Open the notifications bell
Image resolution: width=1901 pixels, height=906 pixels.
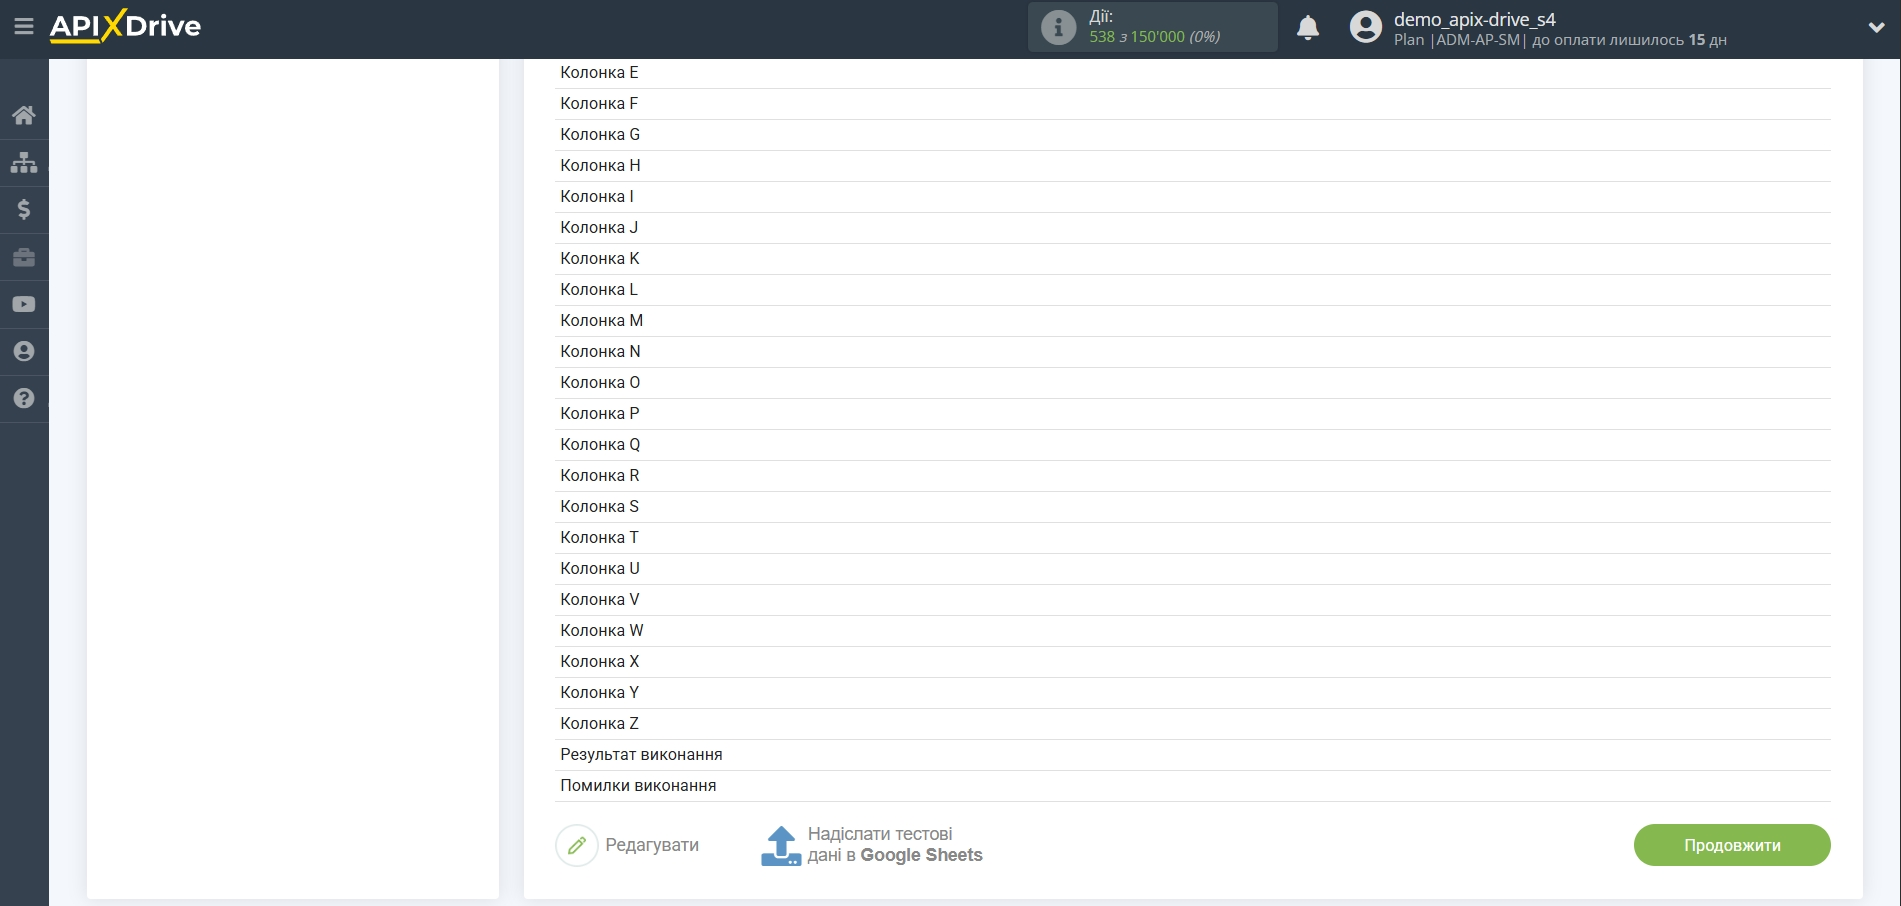pyautogui.click(x=1307, y=27)
